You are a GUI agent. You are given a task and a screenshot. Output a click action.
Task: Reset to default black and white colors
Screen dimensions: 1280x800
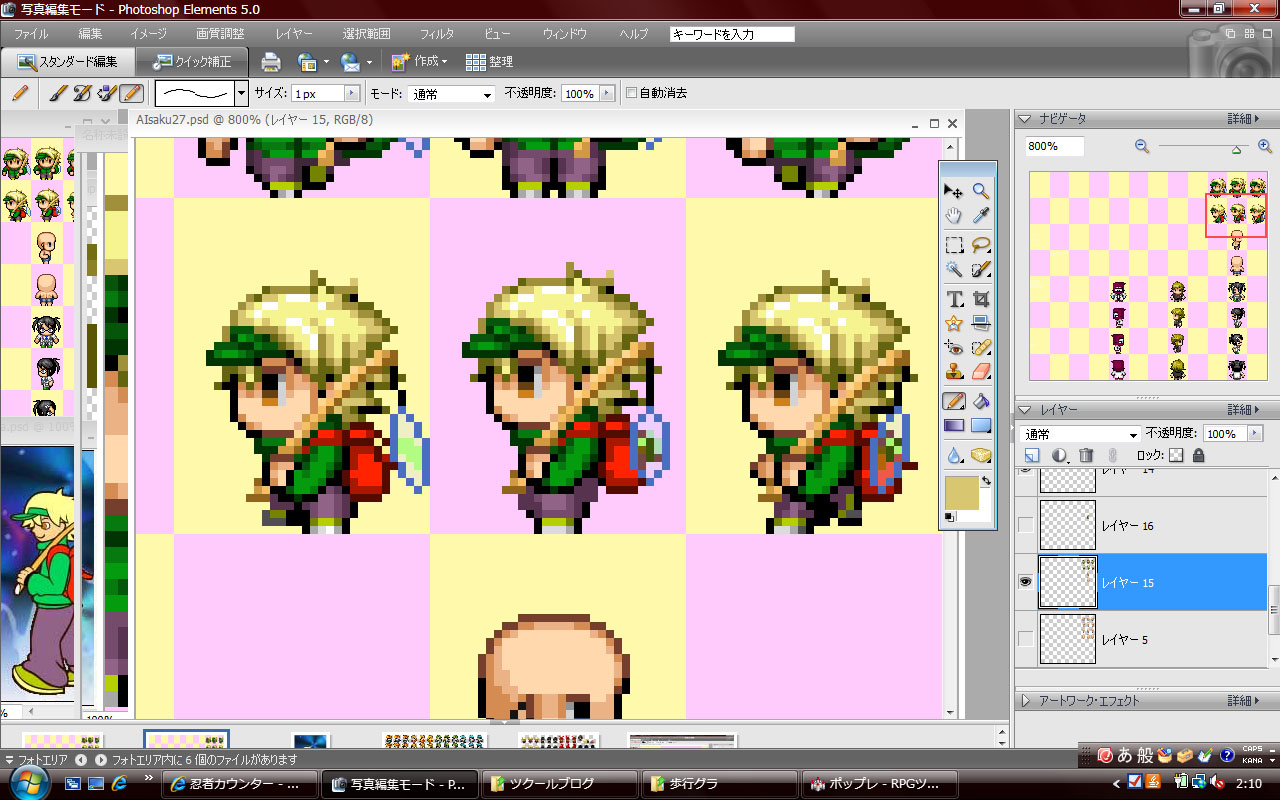(x=949, y=517)
